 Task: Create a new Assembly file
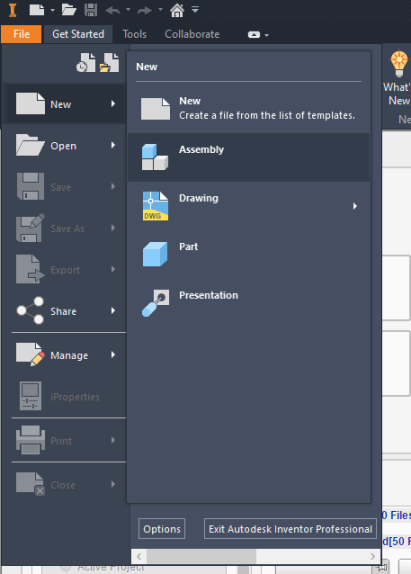coord(249,157)
